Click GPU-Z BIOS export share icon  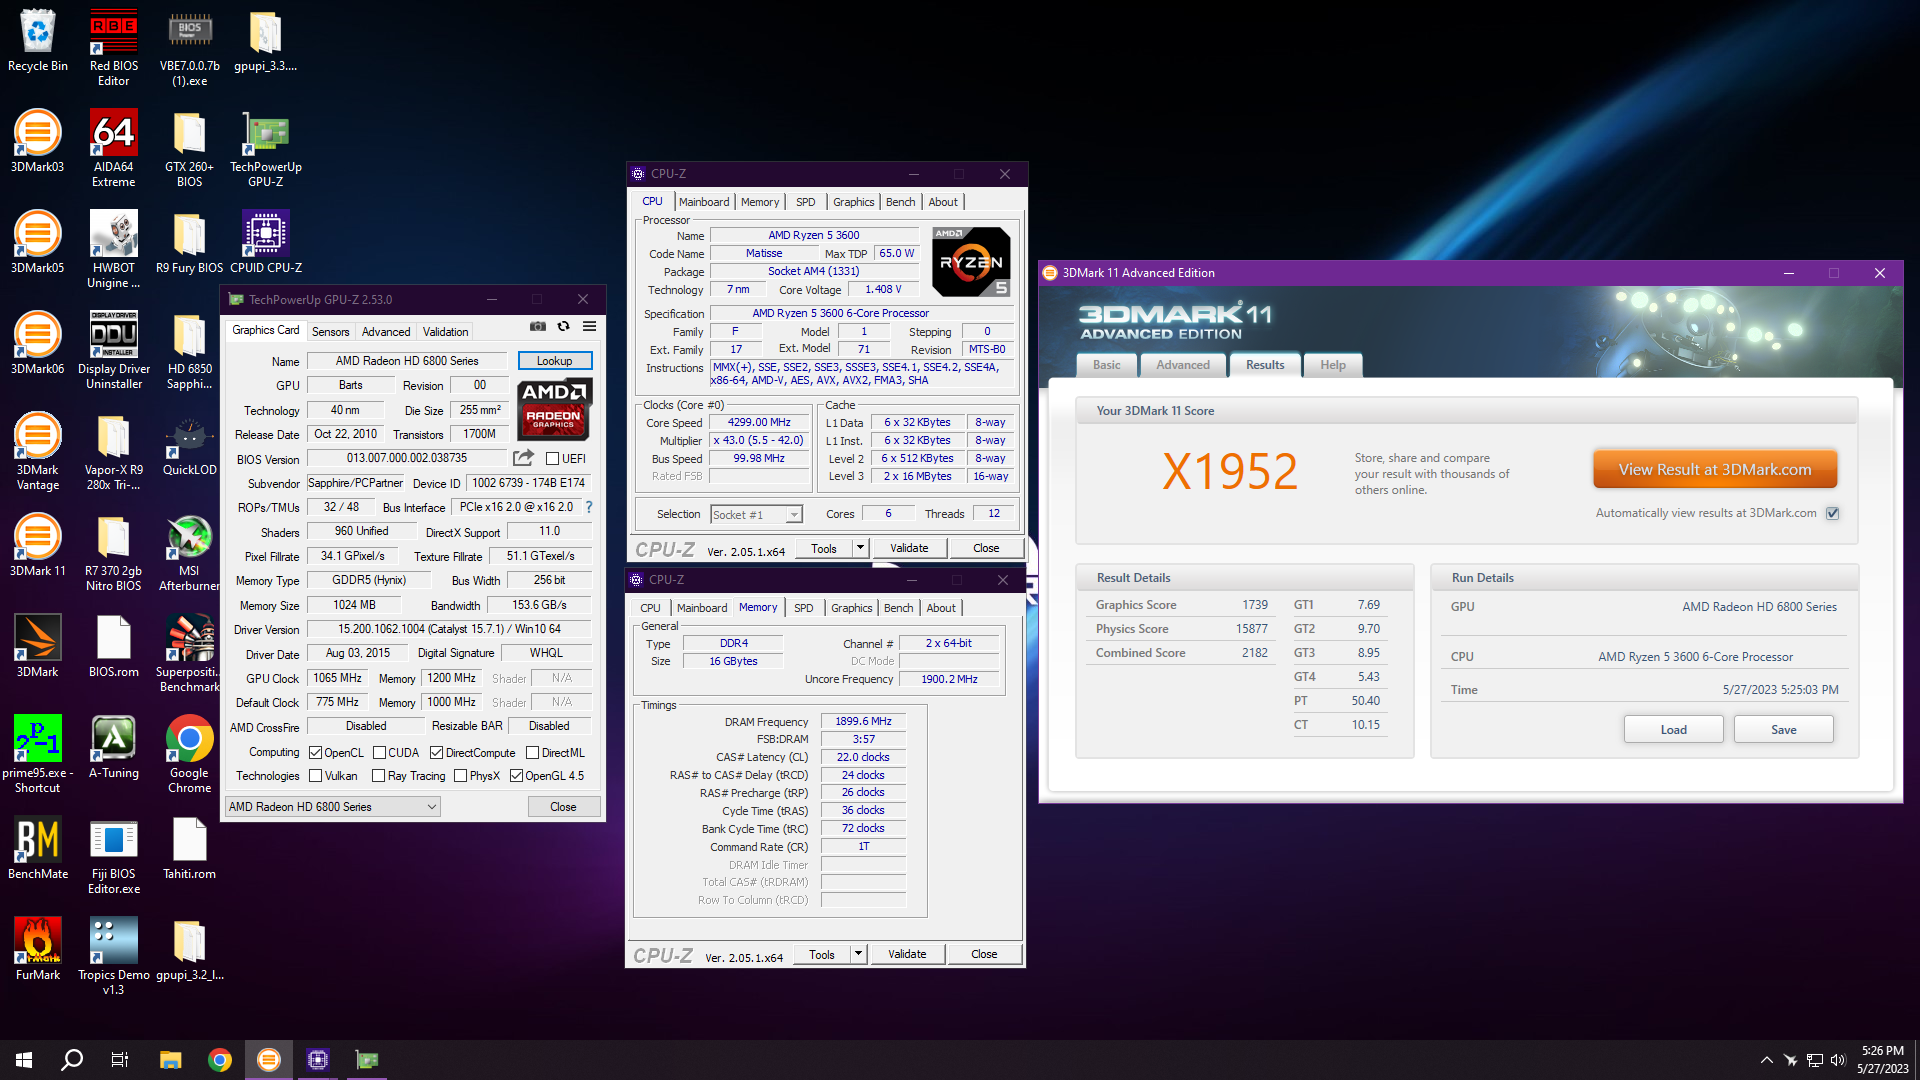523,458
